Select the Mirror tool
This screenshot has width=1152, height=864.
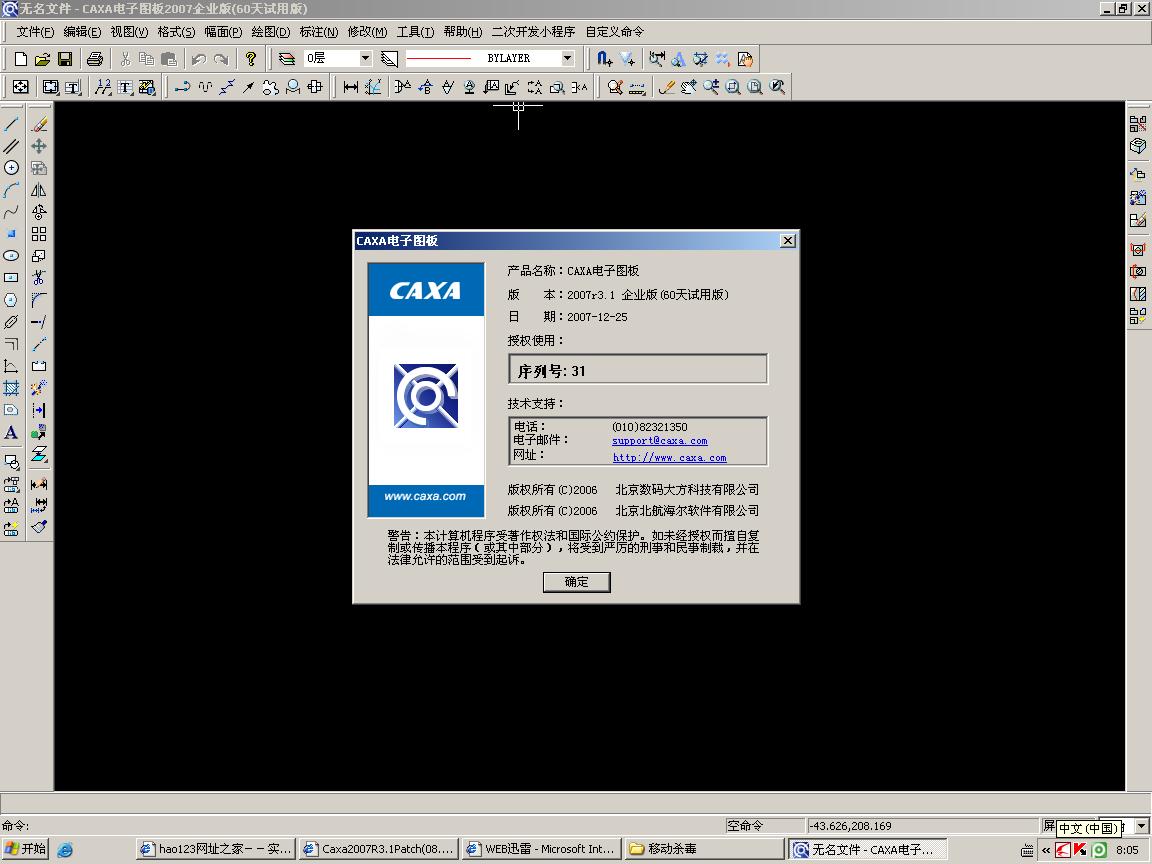click(x=39, y=190)
